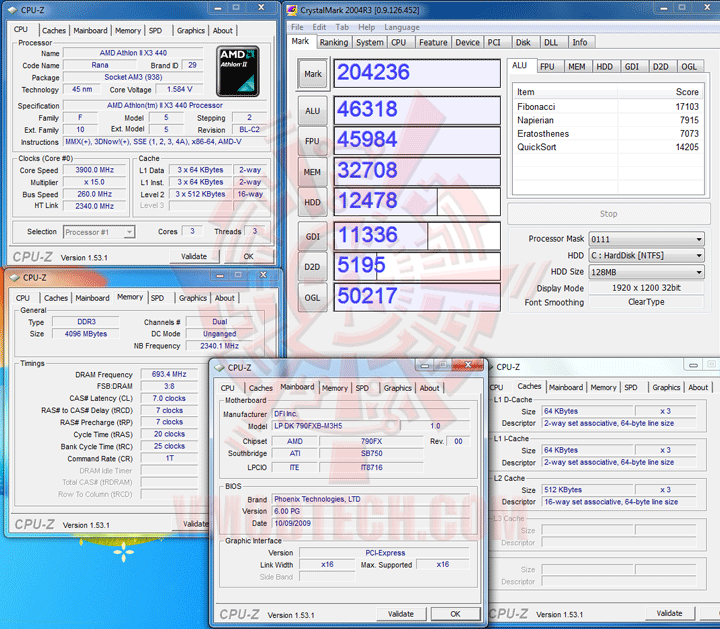The image size is (720, 629).
Task: Open the File menu in CrystalMark
Action: click(x=297, y=27)
